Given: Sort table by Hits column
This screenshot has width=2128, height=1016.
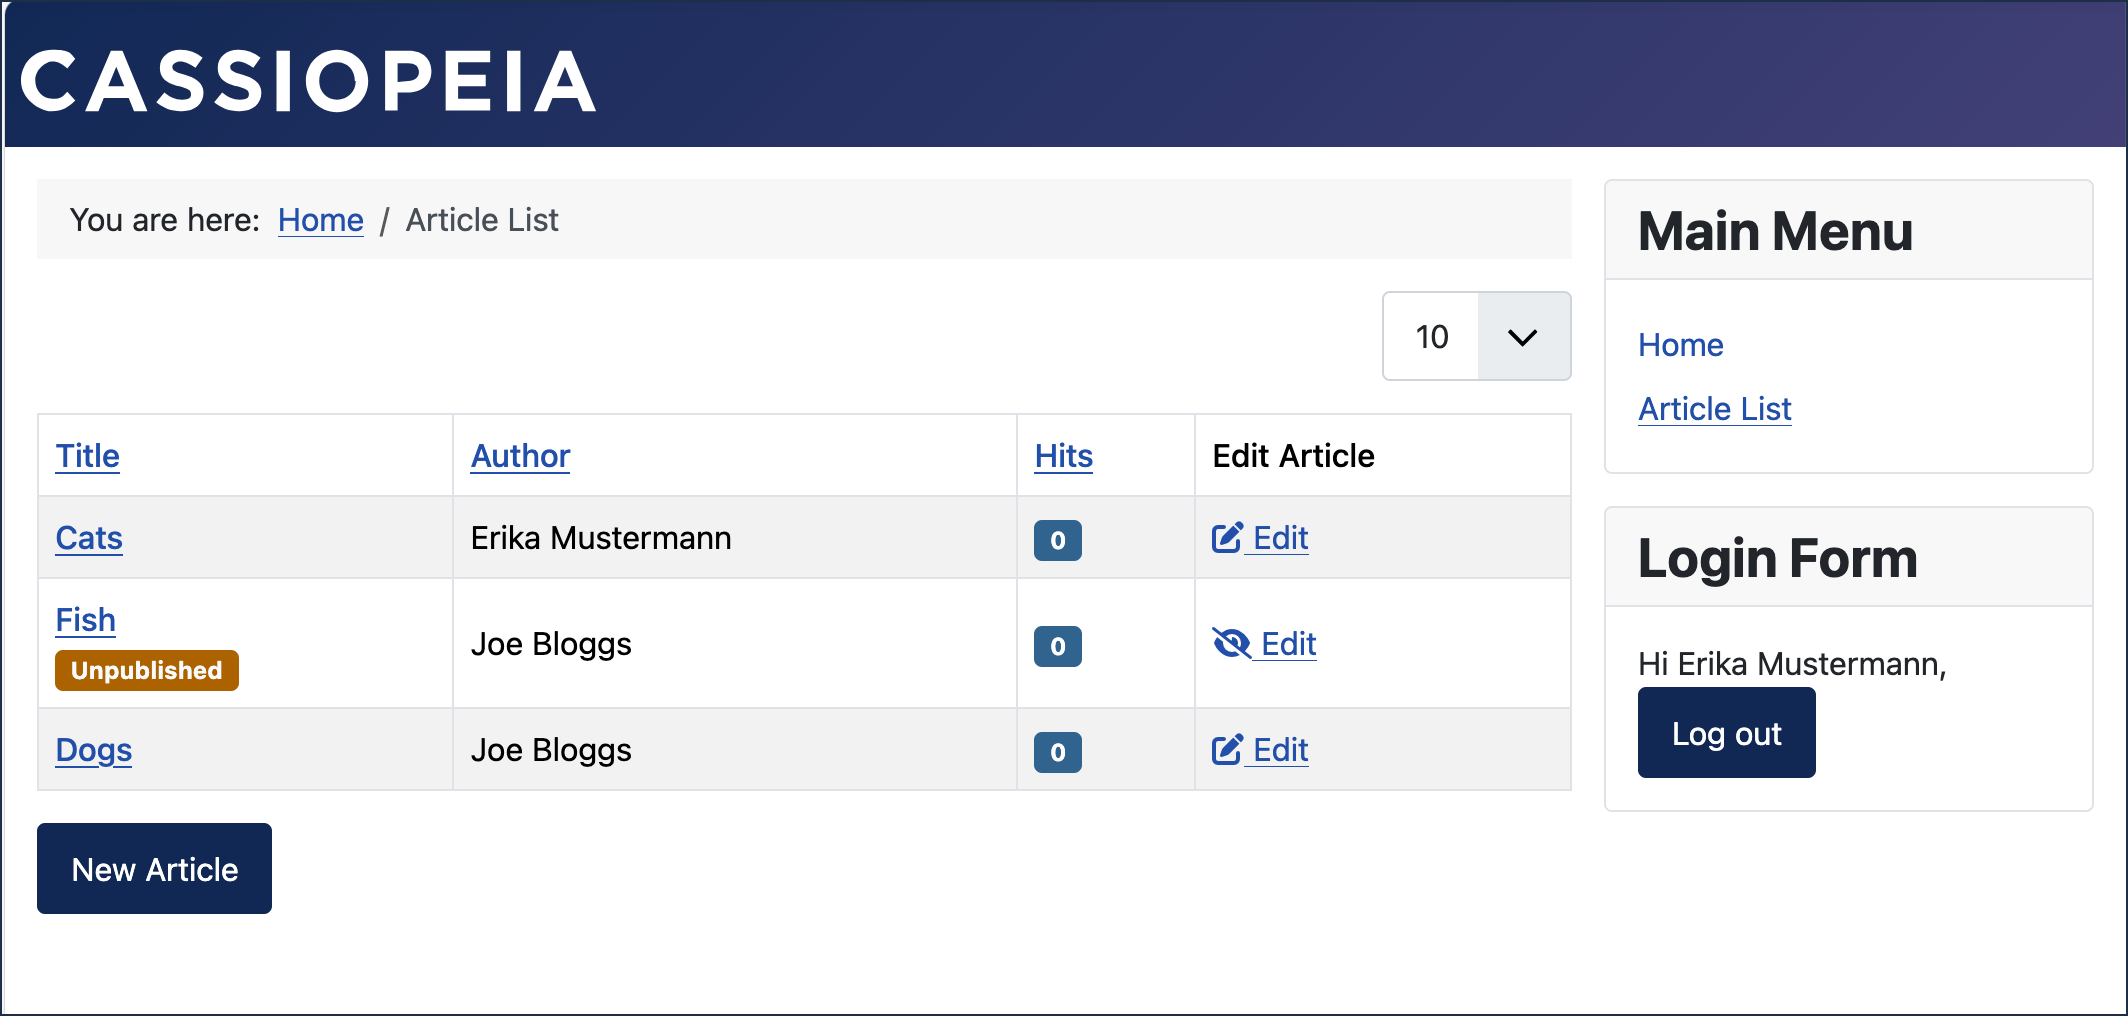Looking at the screenshot, I should (1064, 456).
